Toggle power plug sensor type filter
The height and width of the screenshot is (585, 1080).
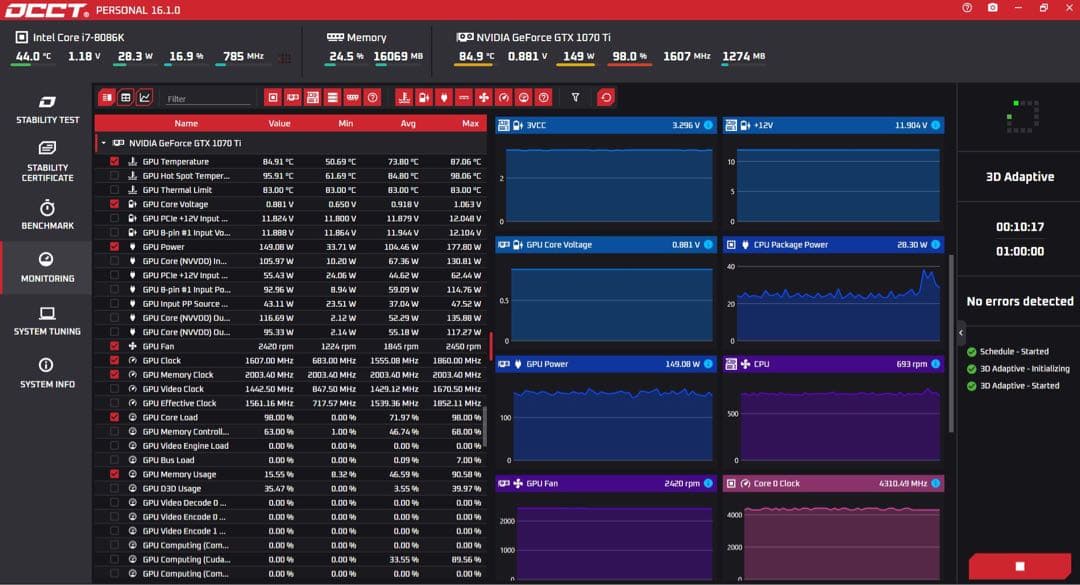click(x=444, y=98)
